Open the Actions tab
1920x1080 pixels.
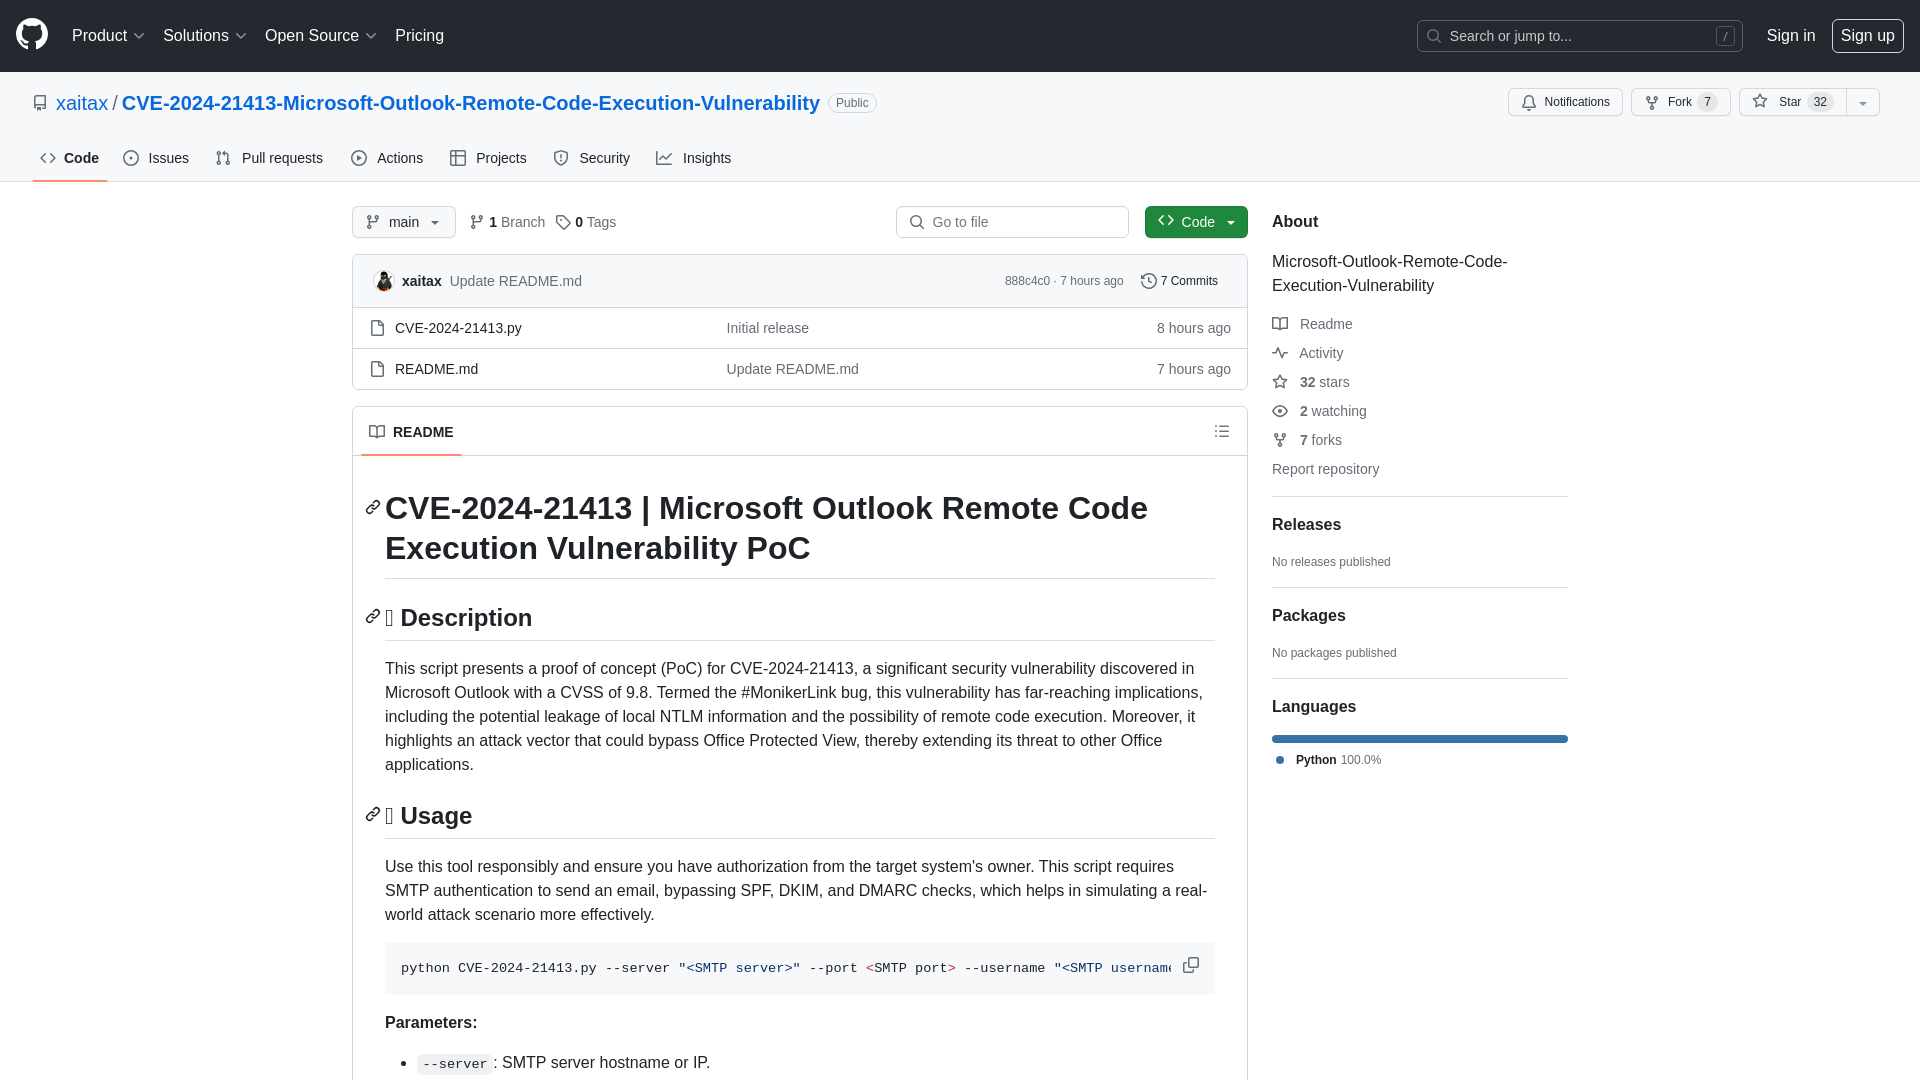387,158
